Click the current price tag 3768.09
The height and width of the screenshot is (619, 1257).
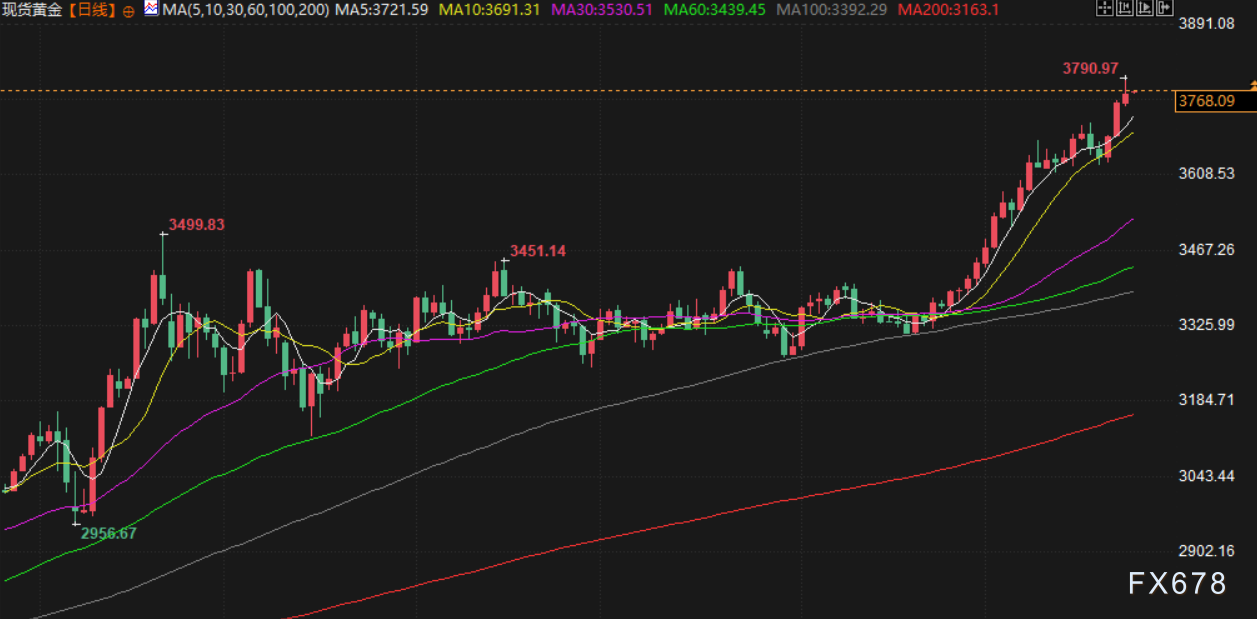point(1206,101)
